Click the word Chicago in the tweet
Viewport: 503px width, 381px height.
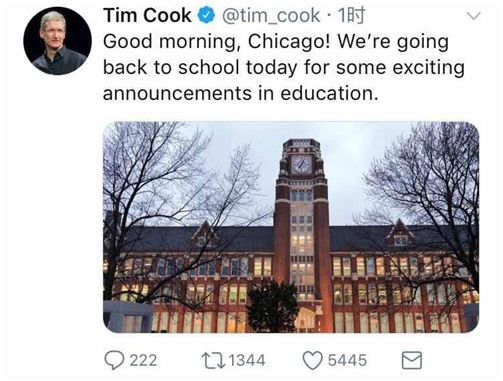(289, 42)
